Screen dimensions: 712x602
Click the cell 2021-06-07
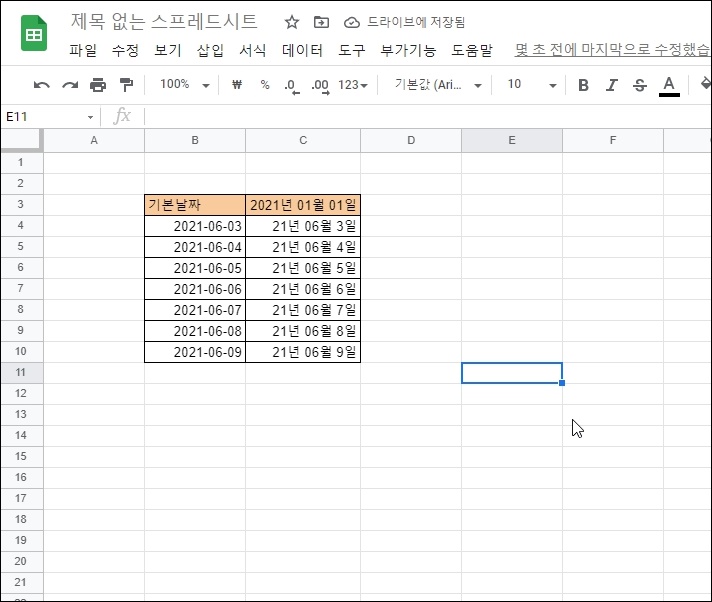point(195,310)
